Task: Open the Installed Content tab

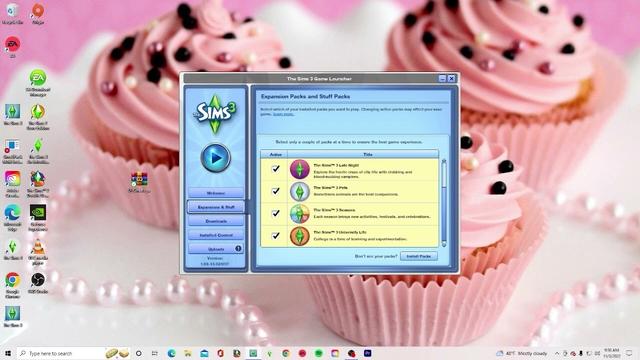Action: click(216, 235)
